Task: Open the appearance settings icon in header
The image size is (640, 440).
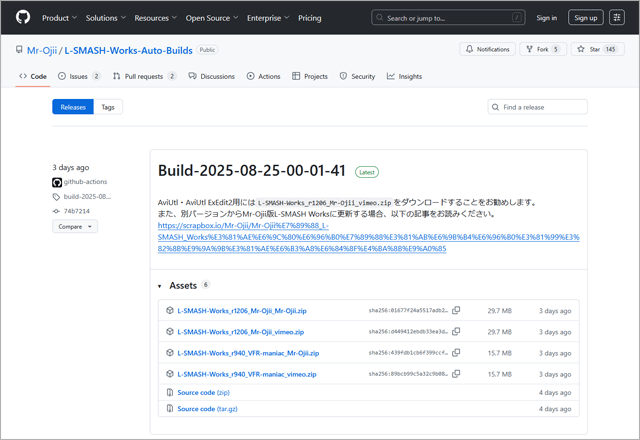Action: [617, 18]
